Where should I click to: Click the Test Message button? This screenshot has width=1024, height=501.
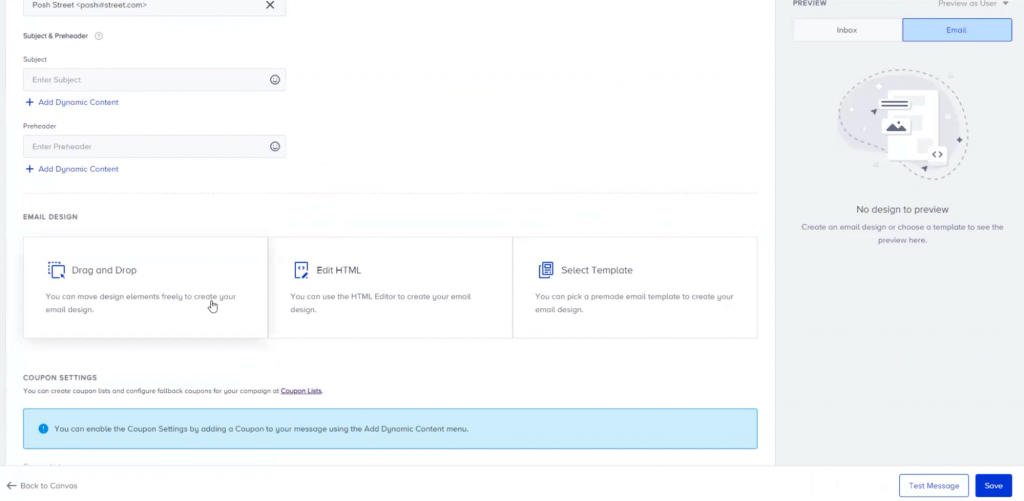[x=933, y=486]
